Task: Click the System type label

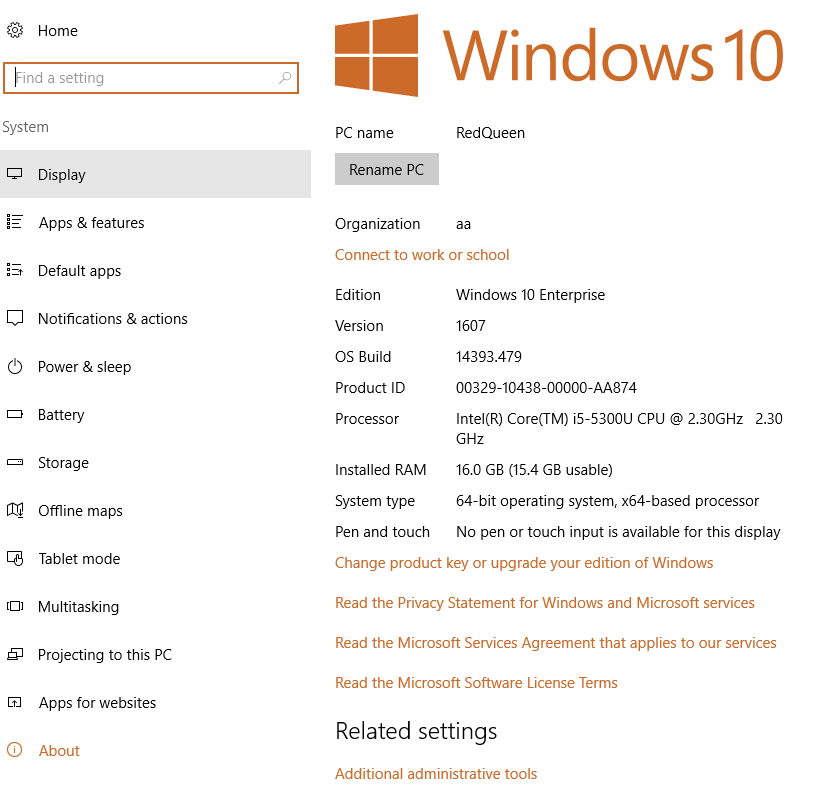Action: pyautogui.click(x=375, y=501)
